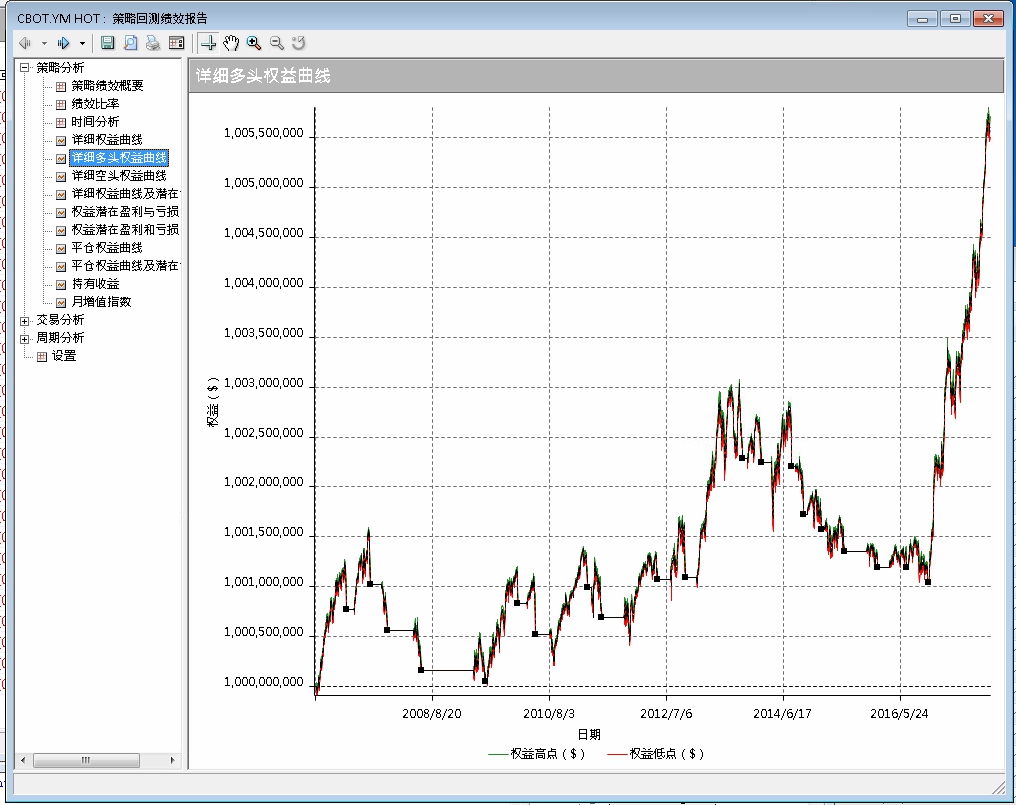Click the printer icon in toolbar

click(x=153, y=43)
